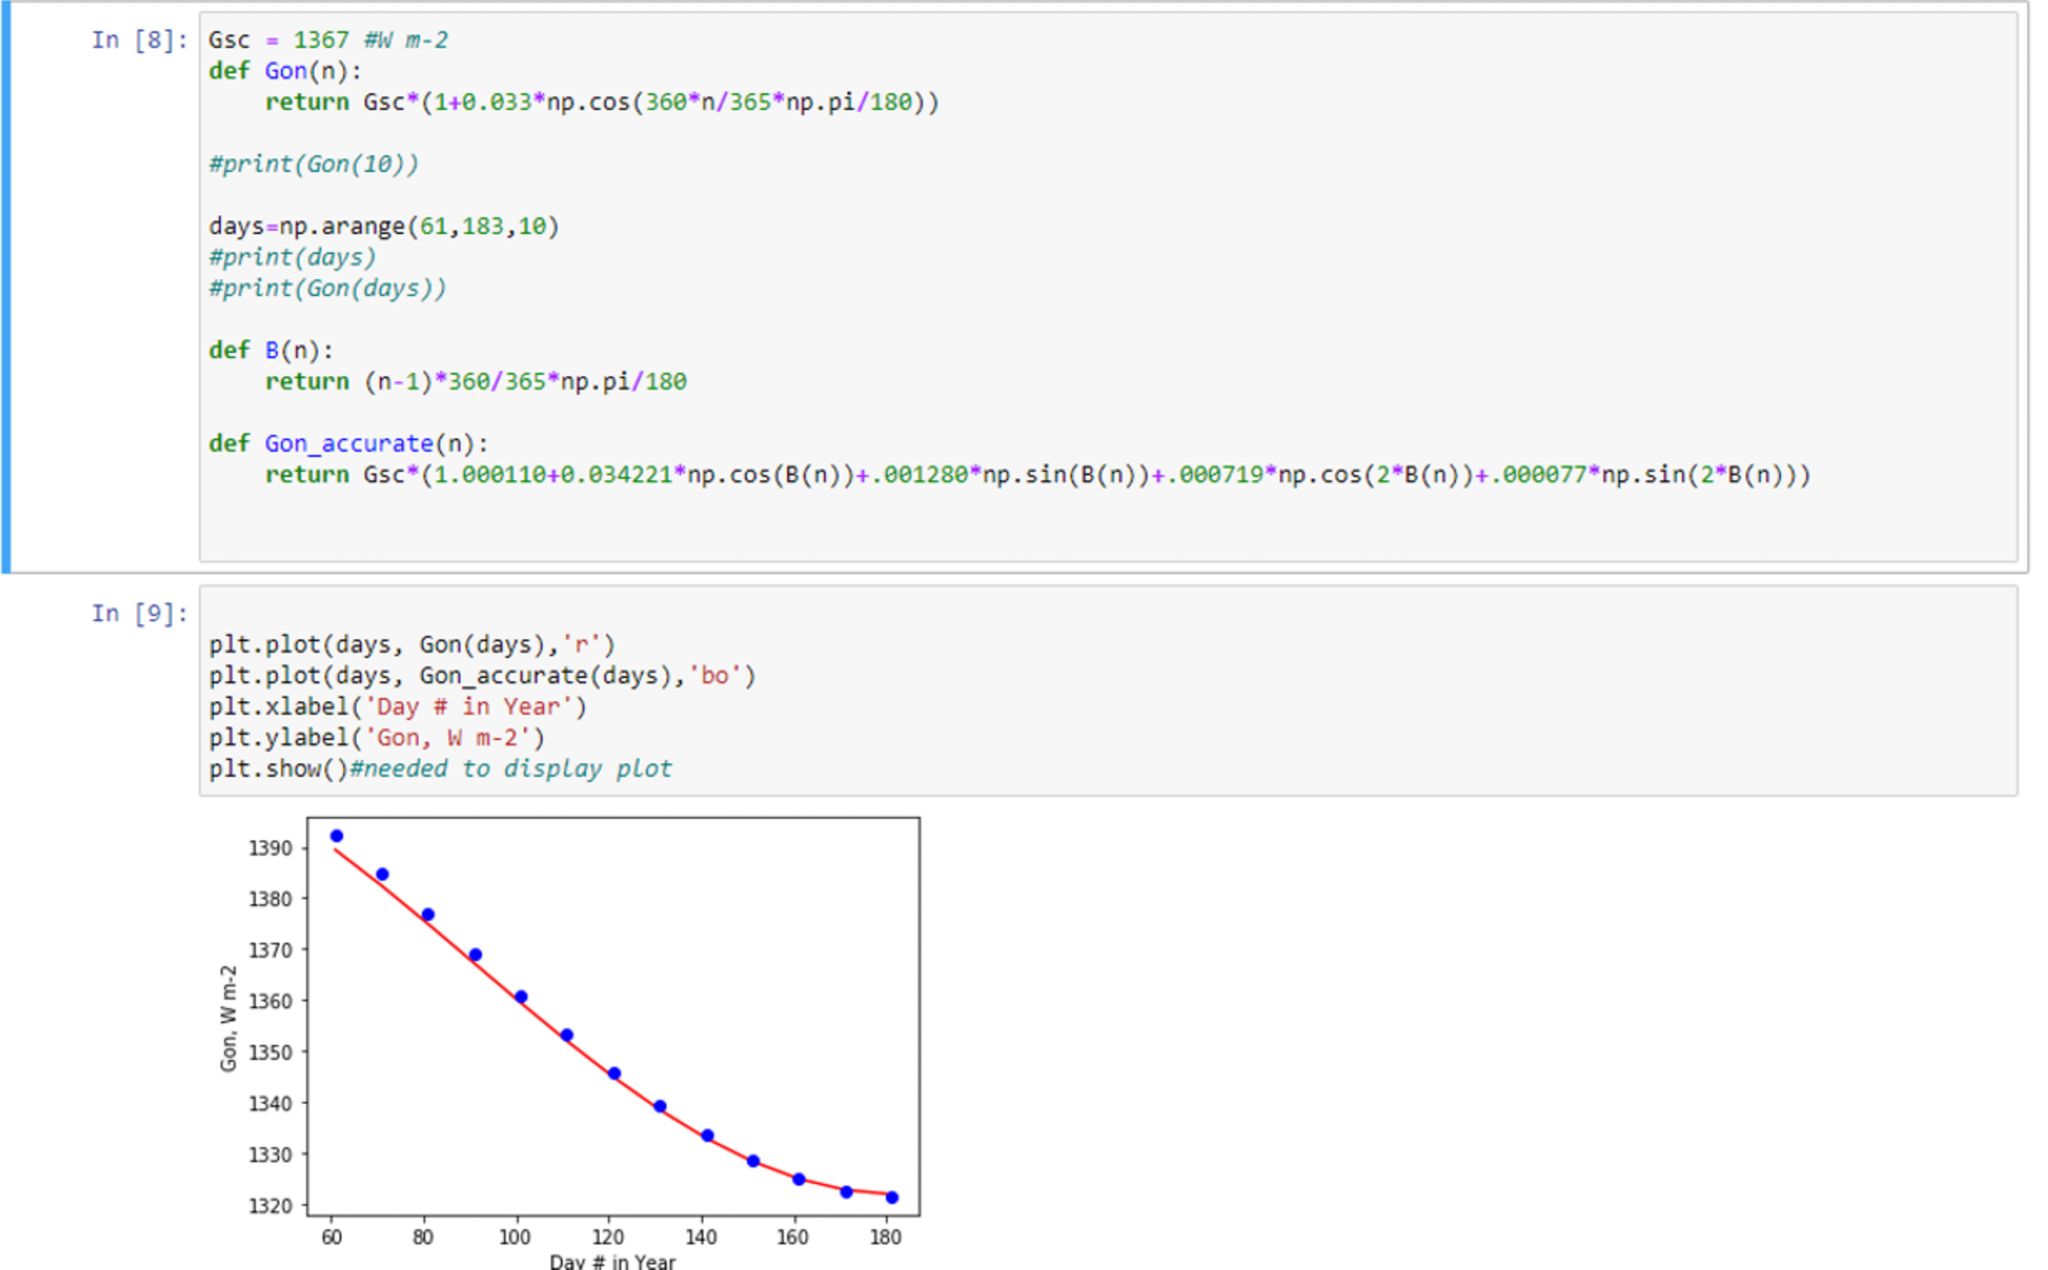Click the first blue data point at day 61
The height and width of the screenshot is (1270, 2048).
pyautogui.click(x=337, y=836)
